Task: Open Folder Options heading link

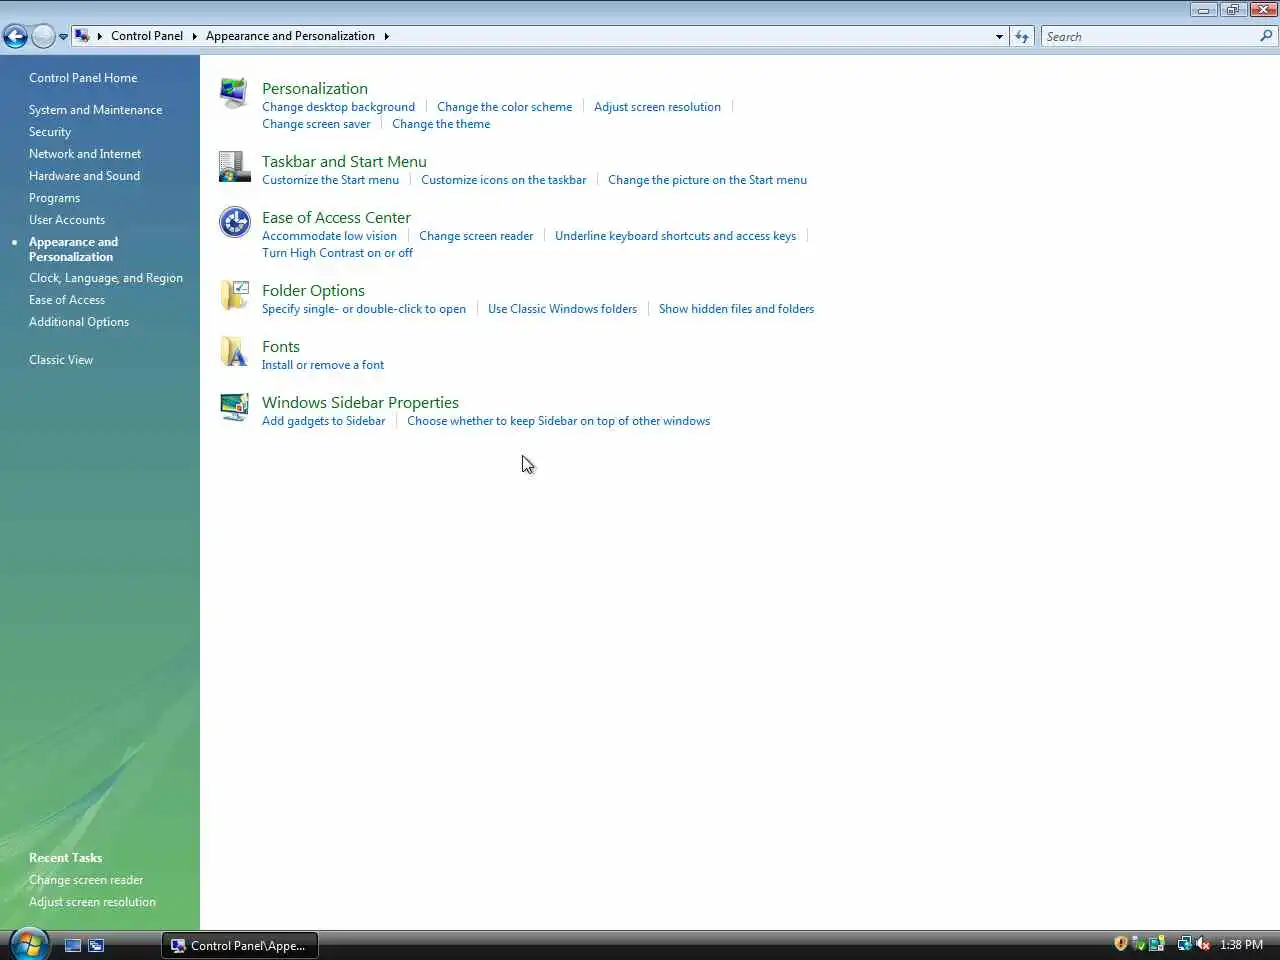Action: 313,290
